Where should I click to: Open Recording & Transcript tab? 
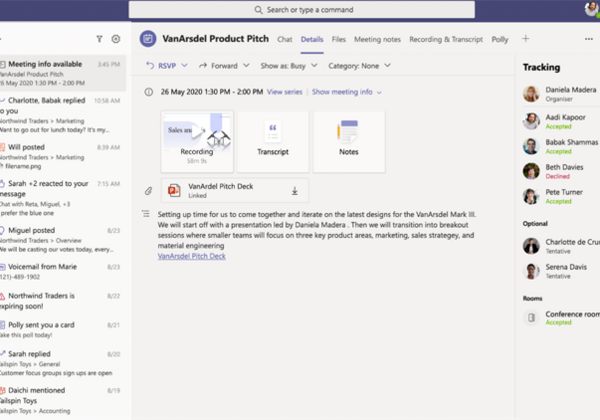click(x=446, y=39)
